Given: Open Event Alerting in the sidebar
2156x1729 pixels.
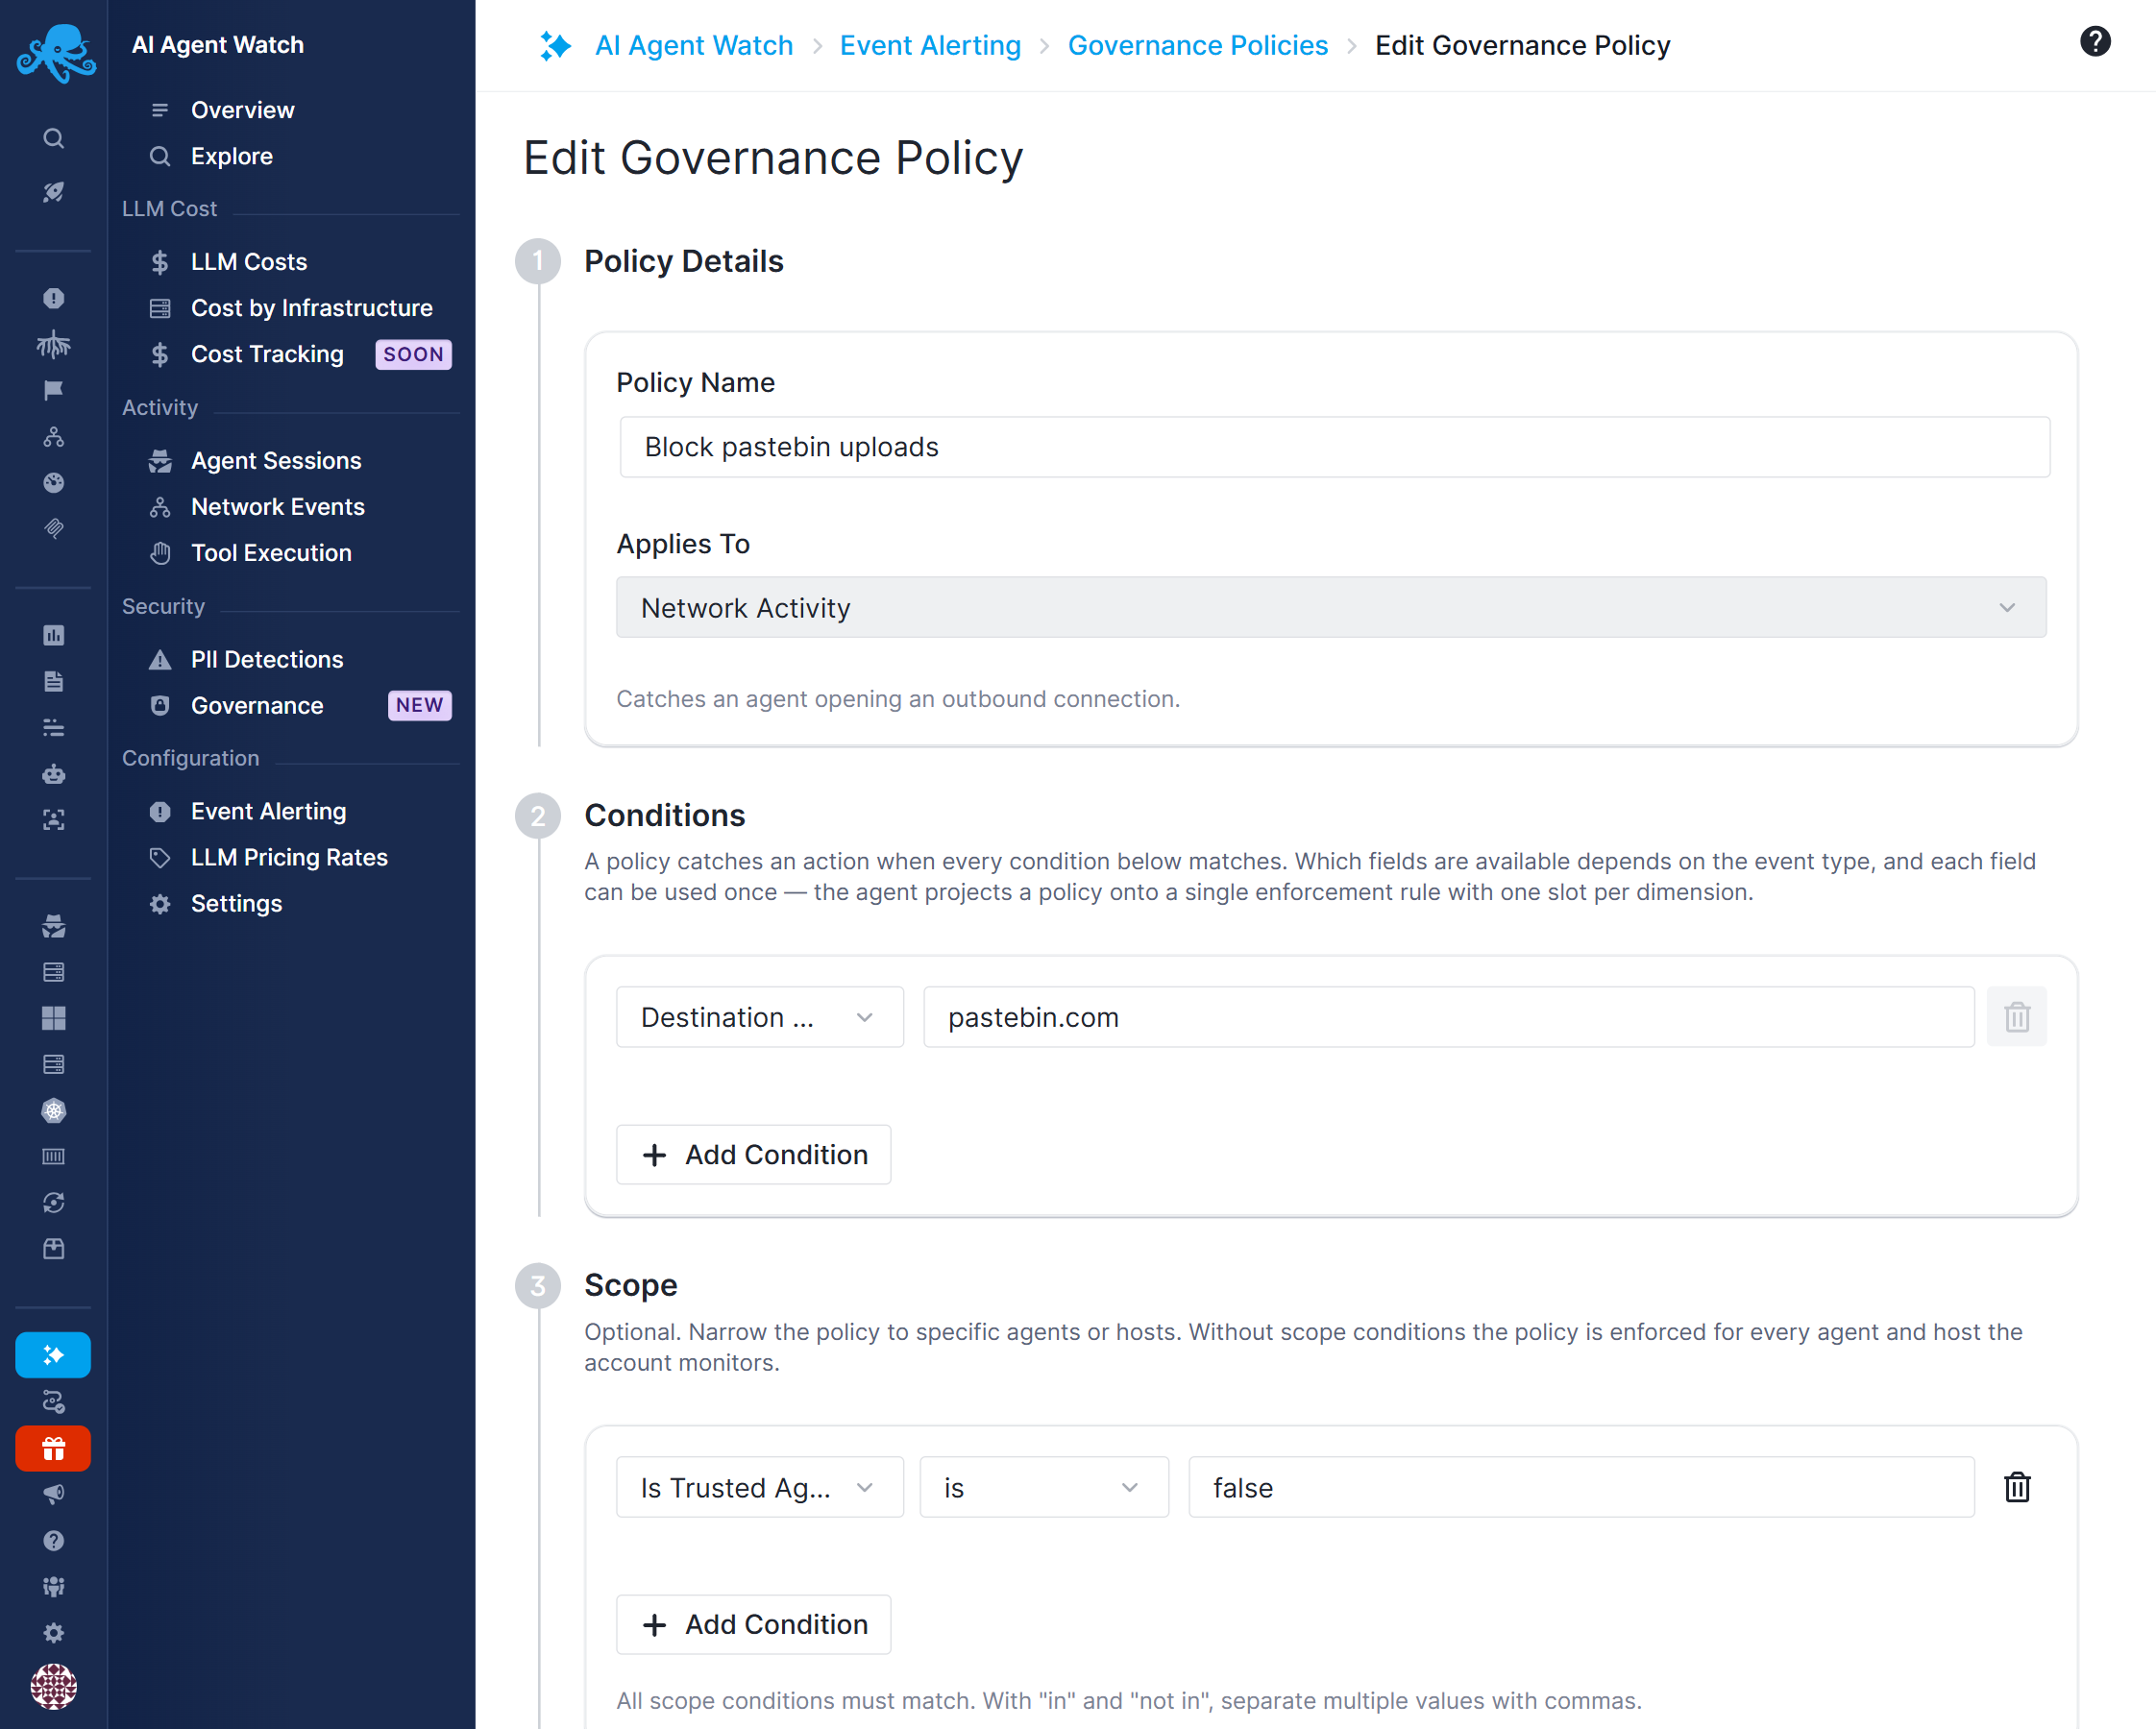Looking at the screenshot, I should 268,812.
